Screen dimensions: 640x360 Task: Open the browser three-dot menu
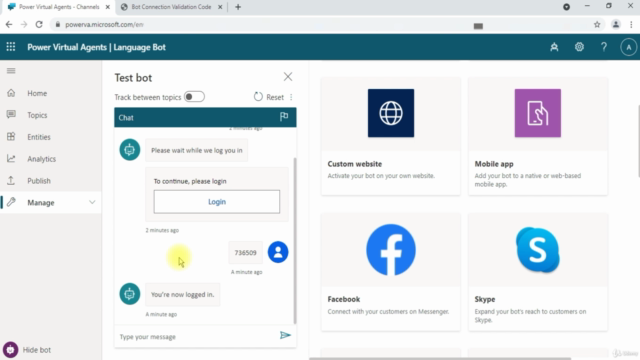[x=631, y=24]
